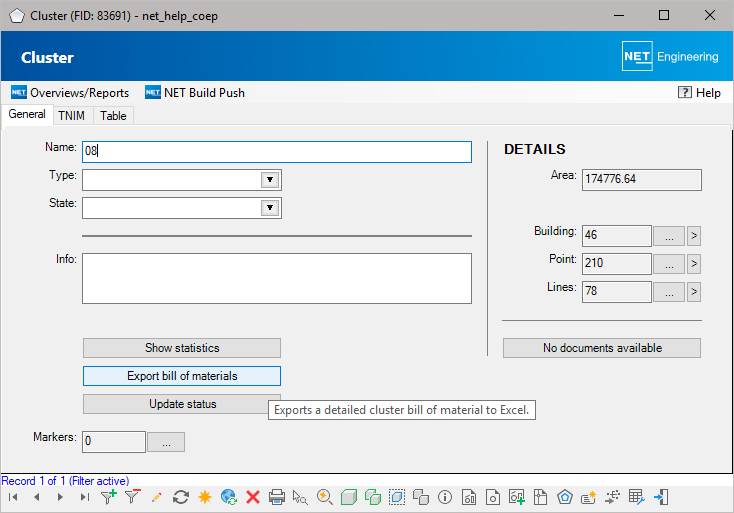
Task: Click the ellipsis button next to Lines
Action: click(669, 292)
